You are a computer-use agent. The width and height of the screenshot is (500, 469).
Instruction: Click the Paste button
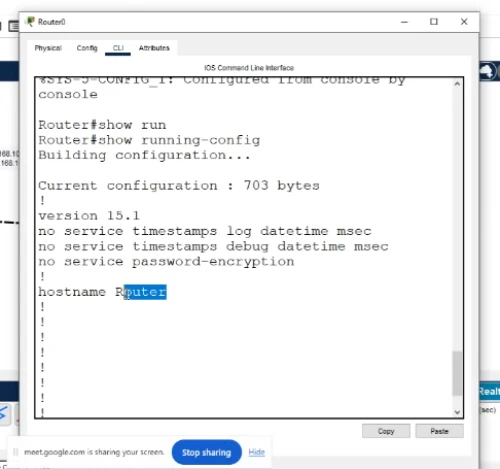tap(439, 431)
